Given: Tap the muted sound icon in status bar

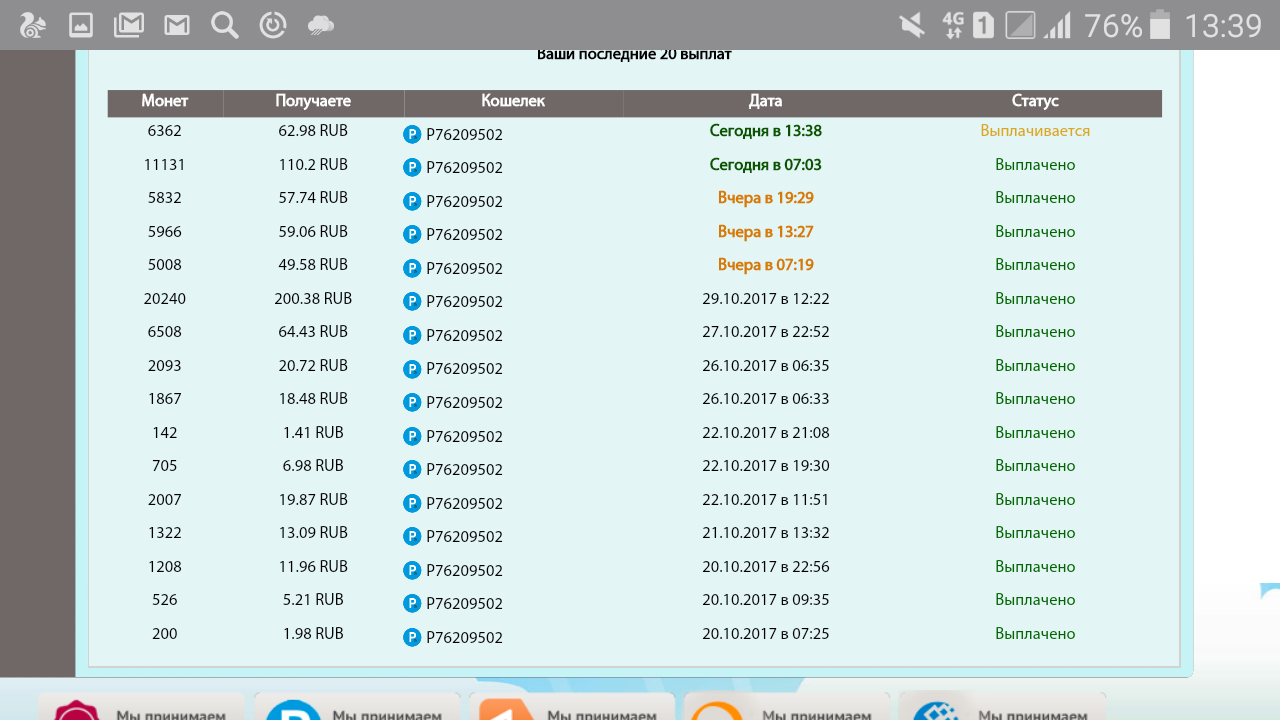Looking at the screenshot, I should click(x=911, y=25).
